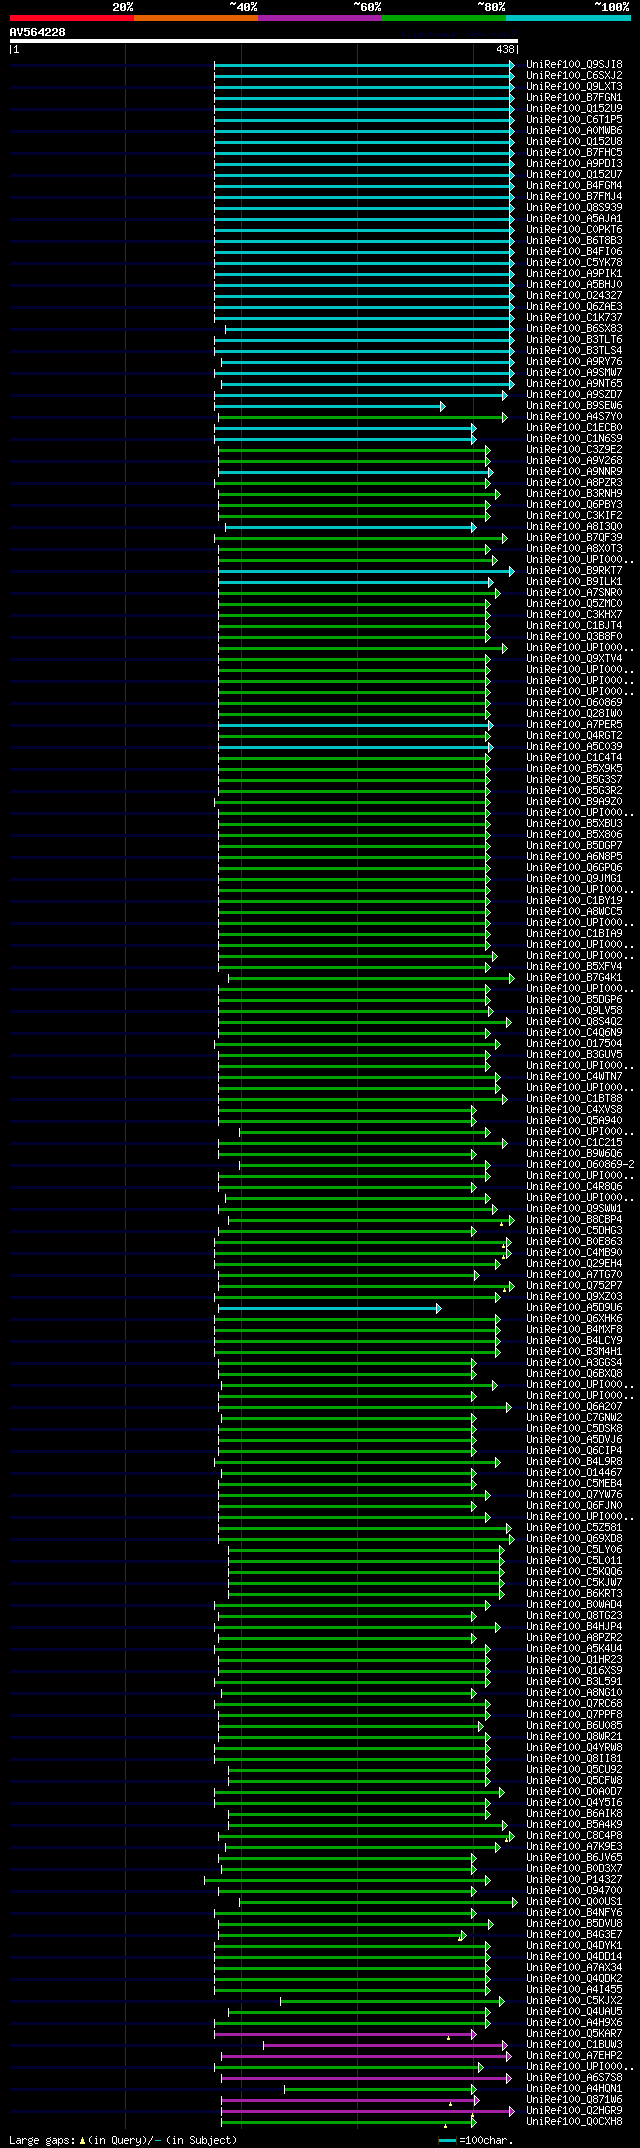Select hit UniRef100_B6SX83

[574, 328]
